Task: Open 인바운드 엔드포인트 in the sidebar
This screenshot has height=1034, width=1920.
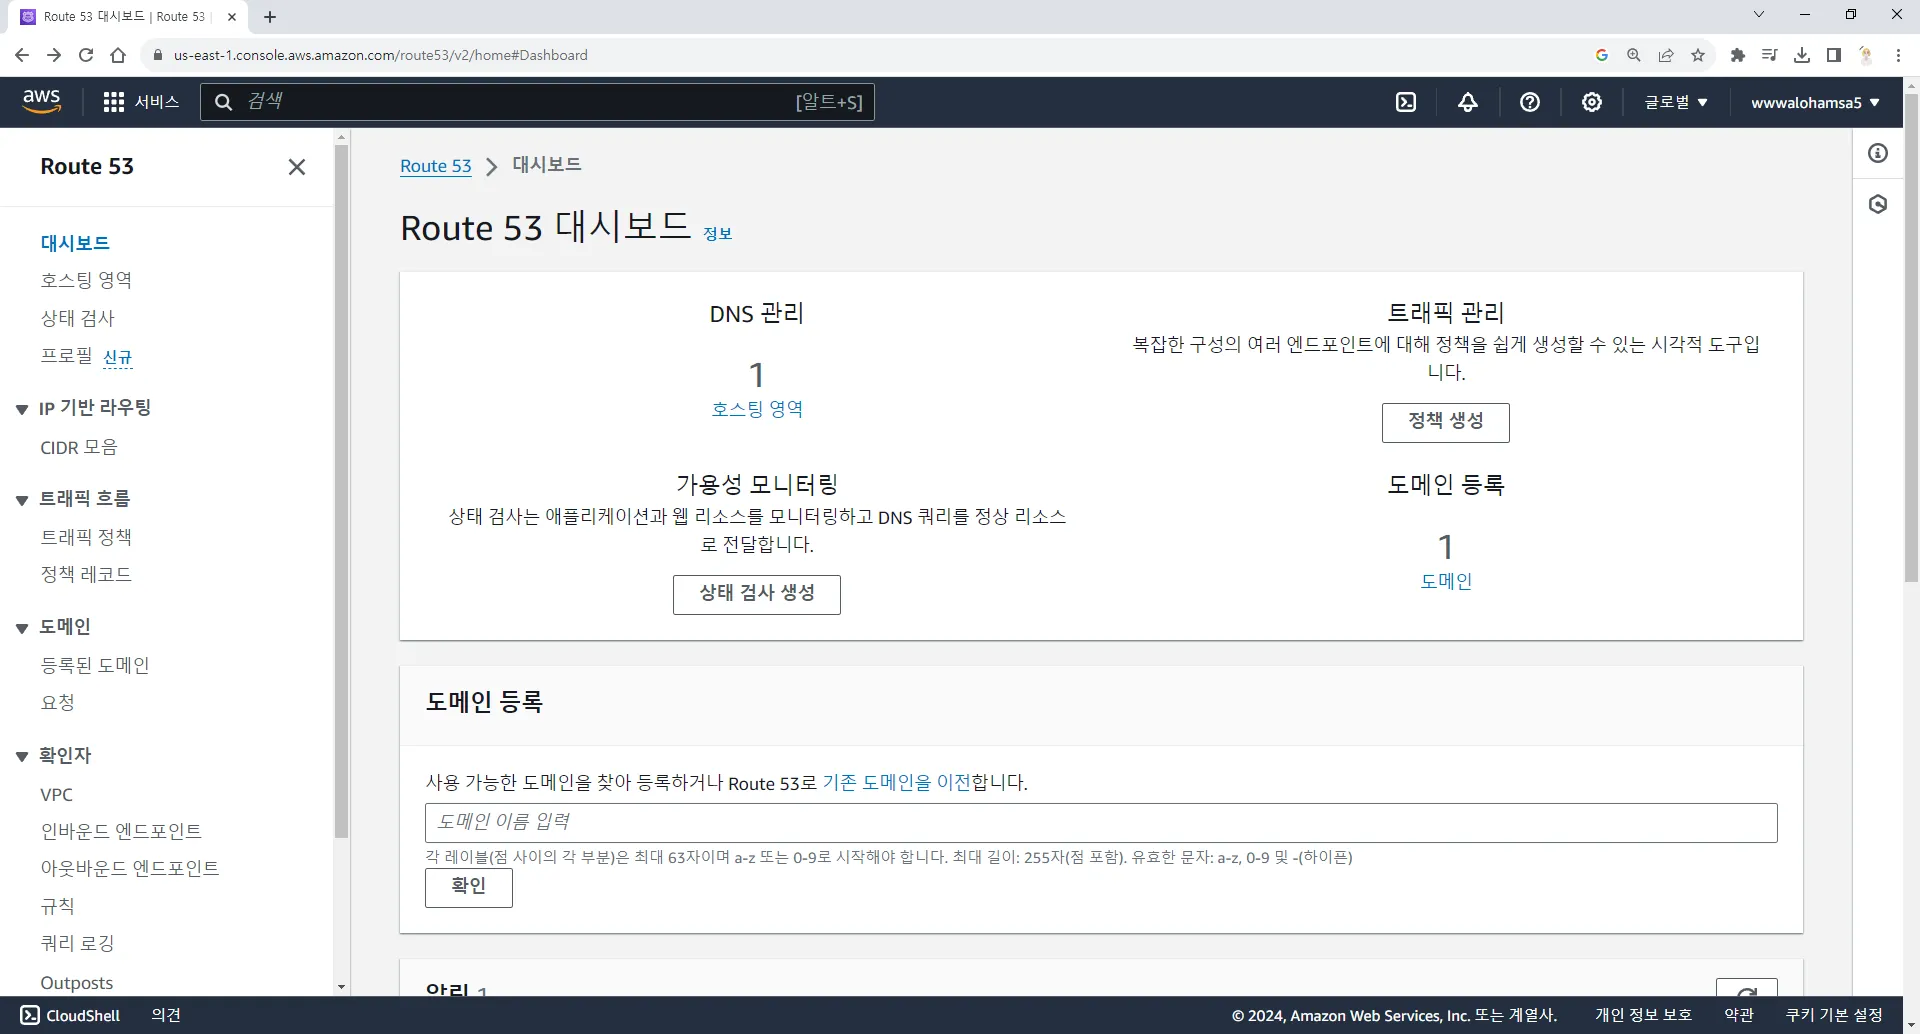Action: tap(121, 831)
